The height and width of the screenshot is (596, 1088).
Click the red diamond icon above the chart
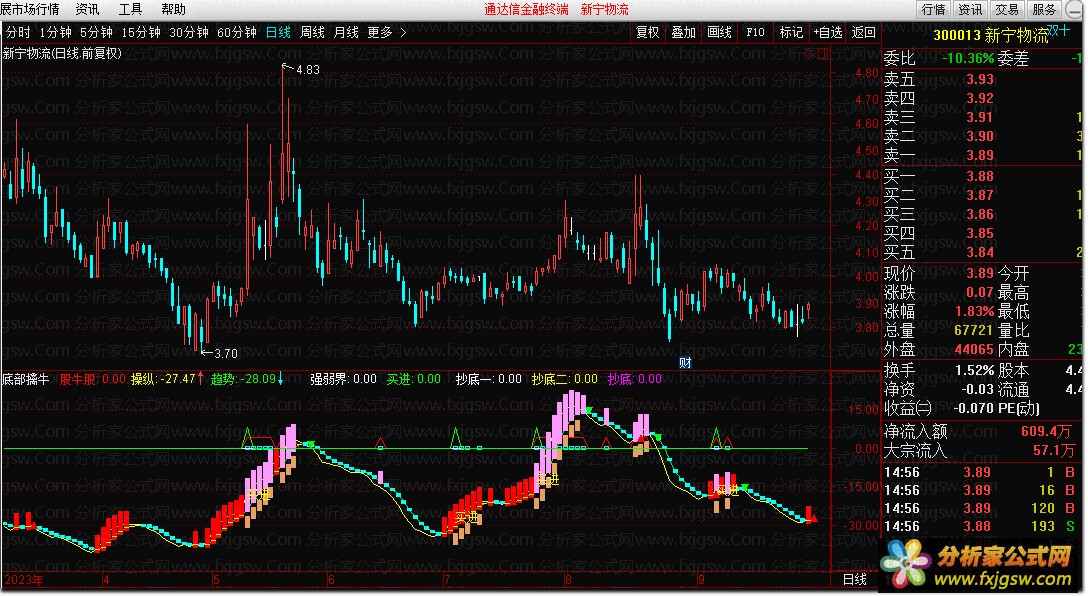coord(809,53)
